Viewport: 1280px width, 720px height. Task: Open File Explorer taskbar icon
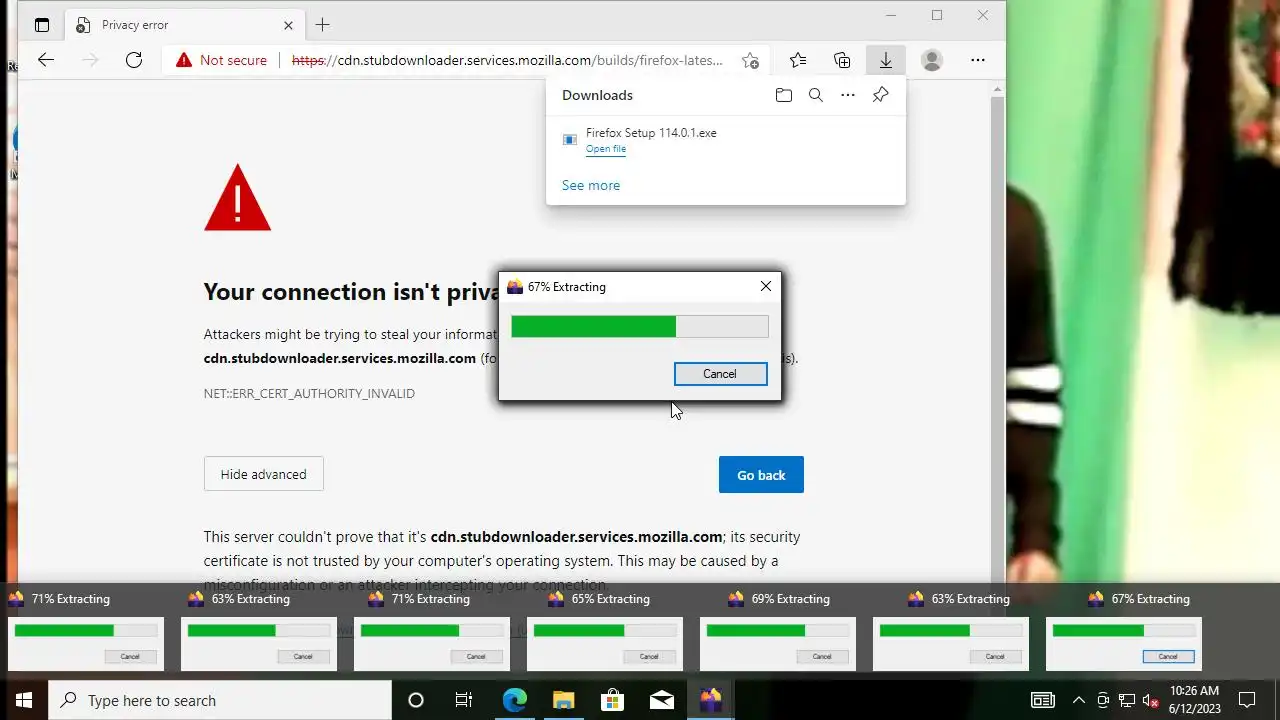tap(563, 700)
